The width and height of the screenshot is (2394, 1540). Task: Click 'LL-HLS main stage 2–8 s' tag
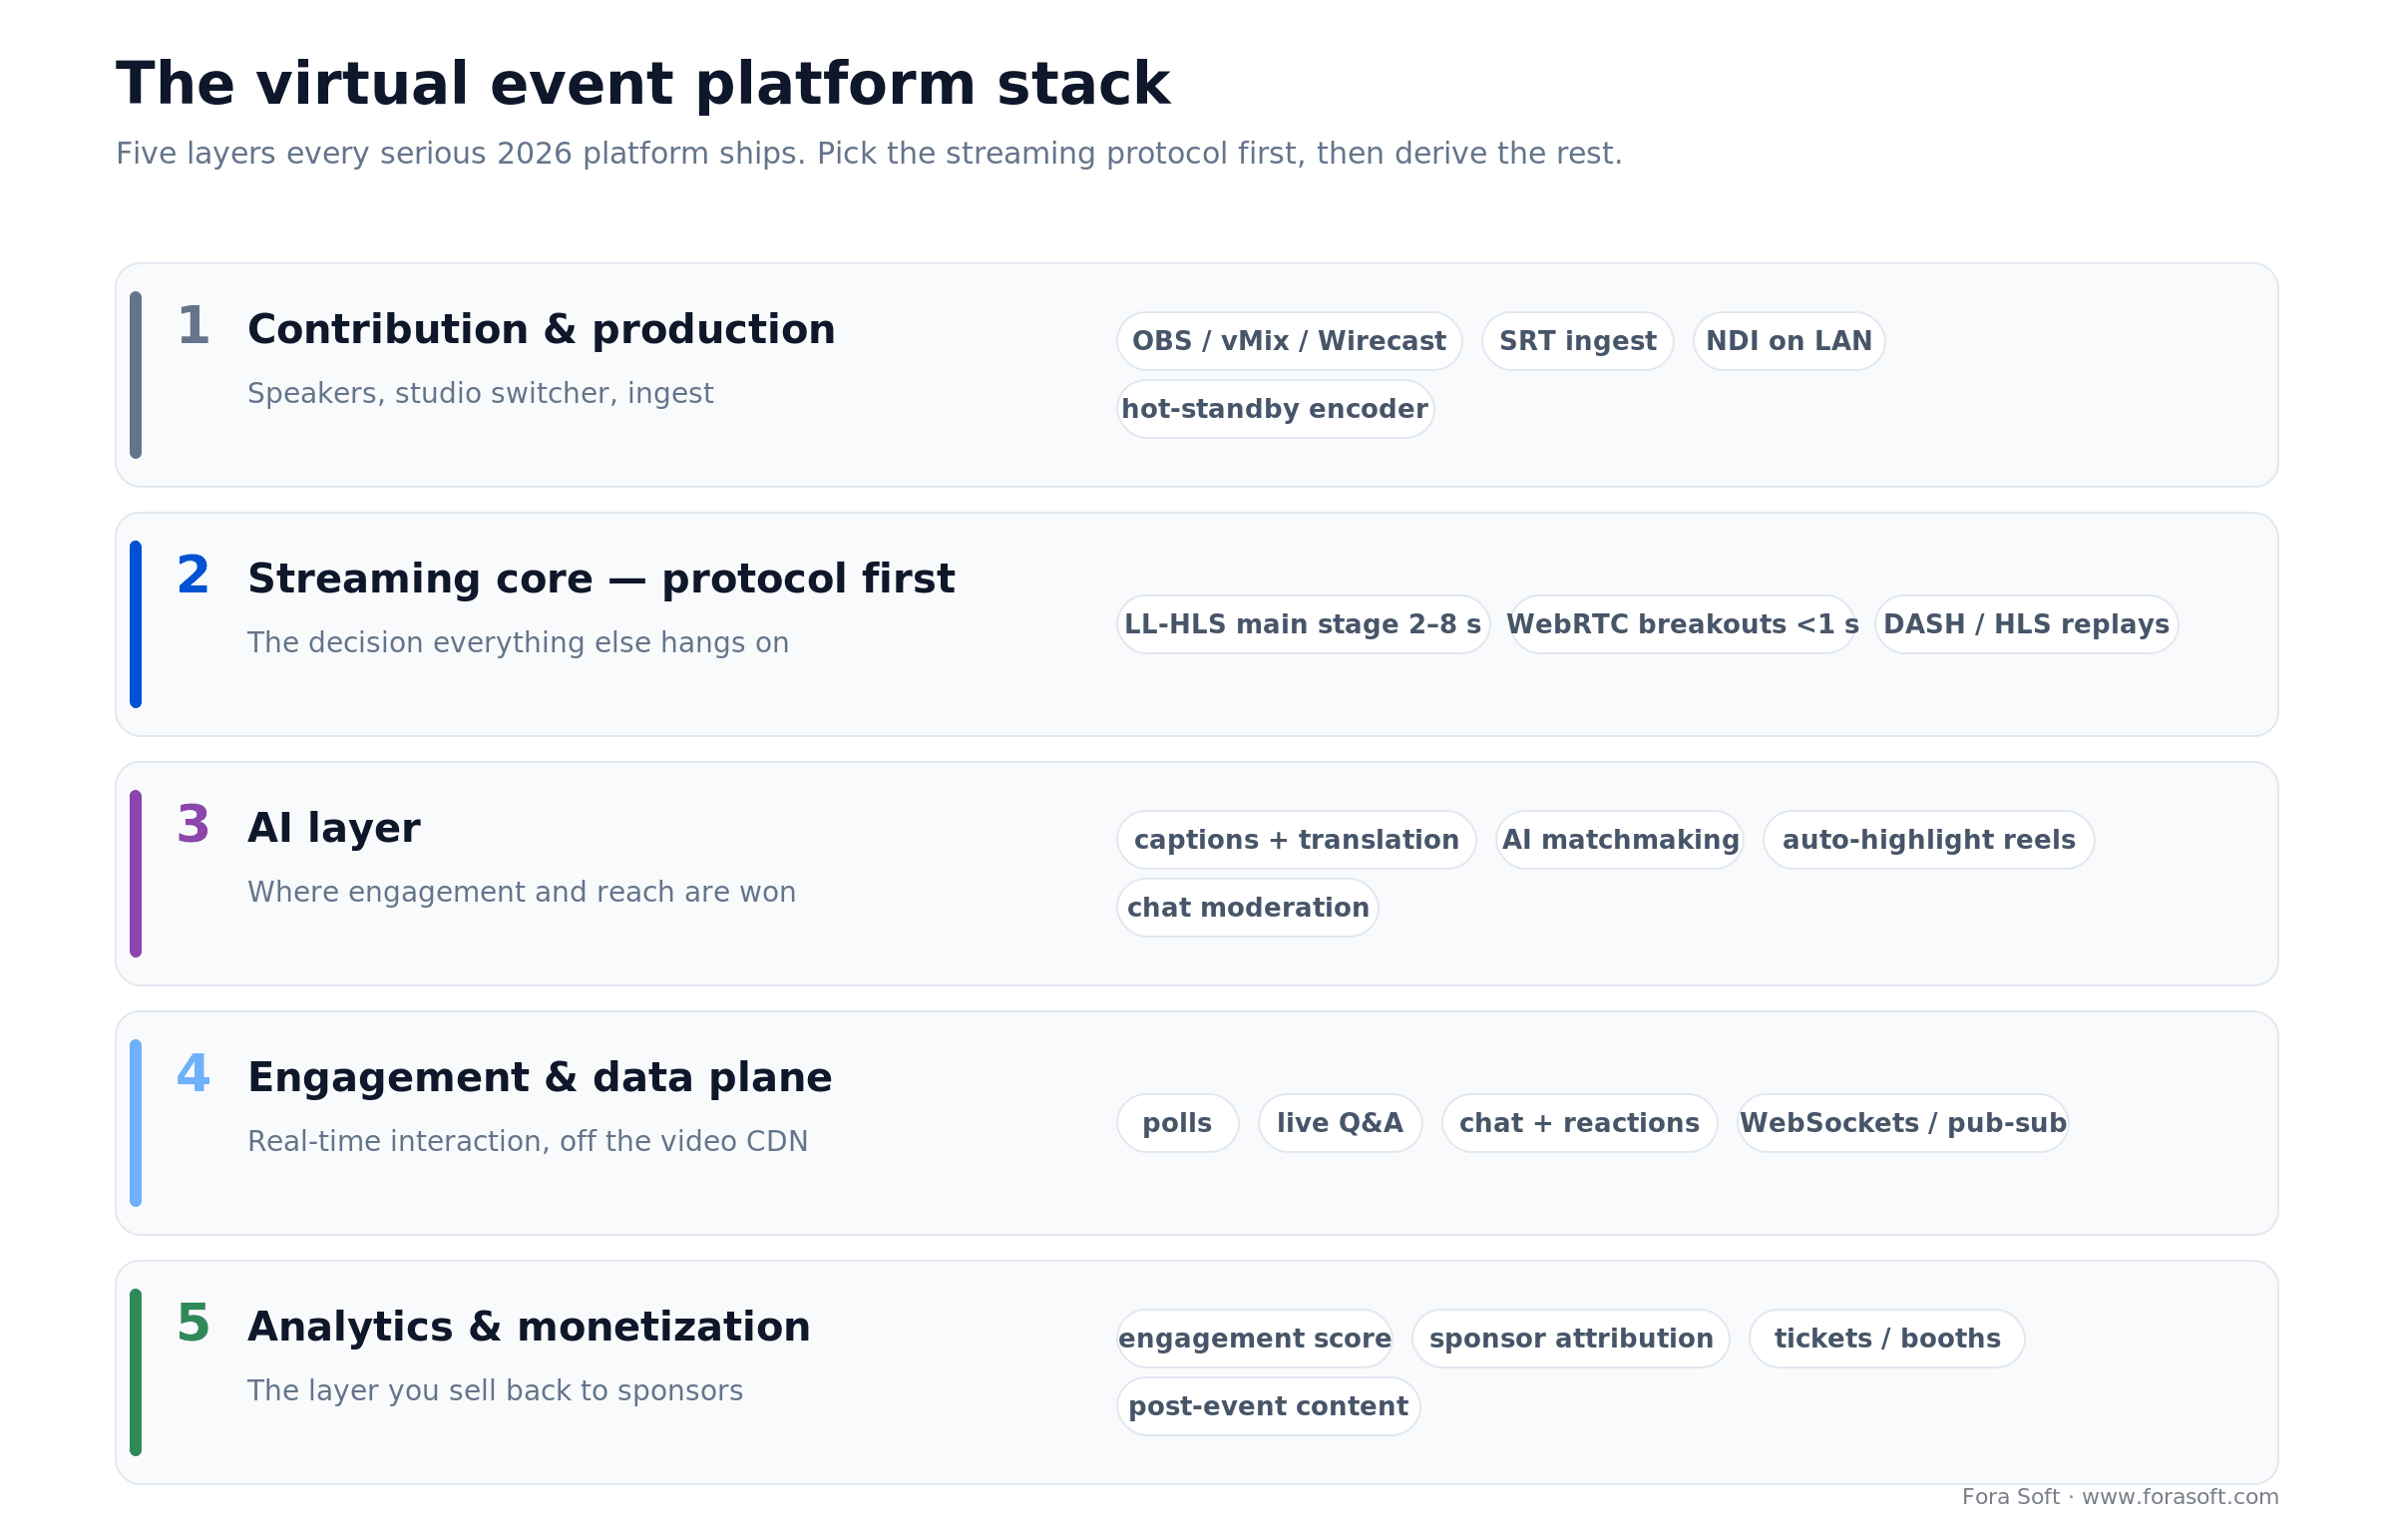point(1302,624)
